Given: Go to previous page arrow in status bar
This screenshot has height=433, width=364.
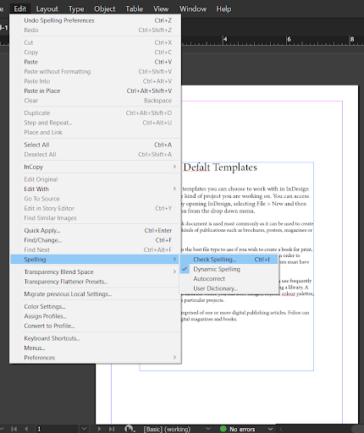Looking at the screenshot, I should point(26,429).
